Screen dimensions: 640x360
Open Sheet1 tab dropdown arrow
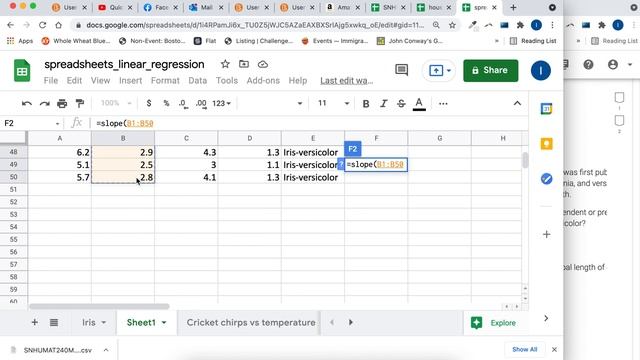(x=164, y=322)
